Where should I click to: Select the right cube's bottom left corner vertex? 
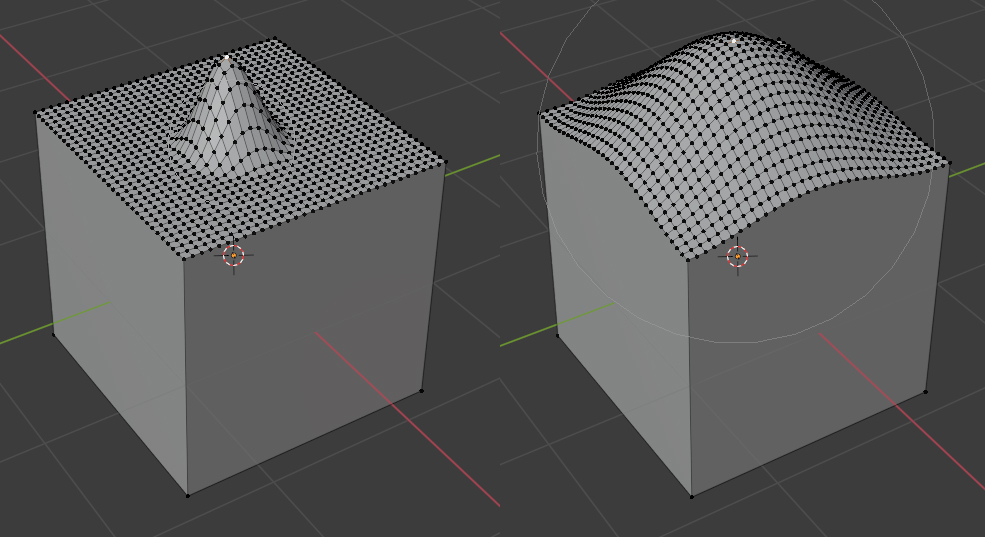tap(558, 335)
